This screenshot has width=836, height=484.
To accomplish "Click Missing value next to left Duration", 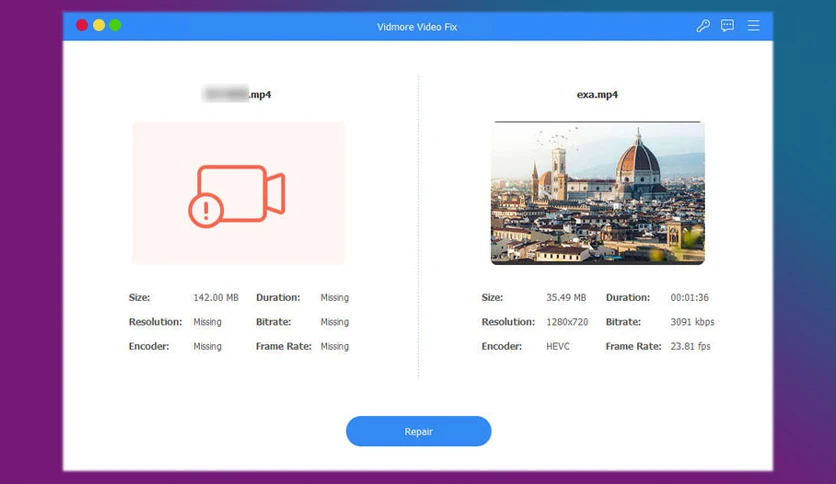I will (x=334, y=297).
